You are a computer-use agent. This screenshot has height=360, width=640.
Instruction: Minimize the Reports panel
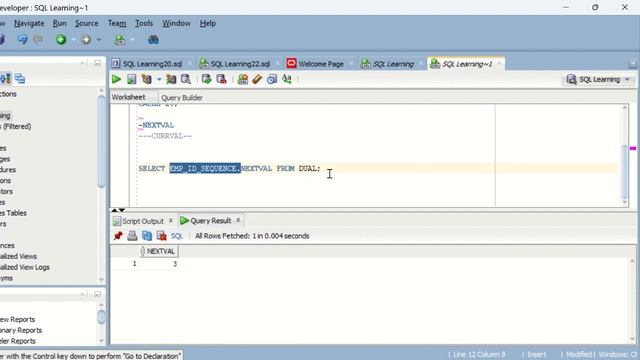click(97, 294)
